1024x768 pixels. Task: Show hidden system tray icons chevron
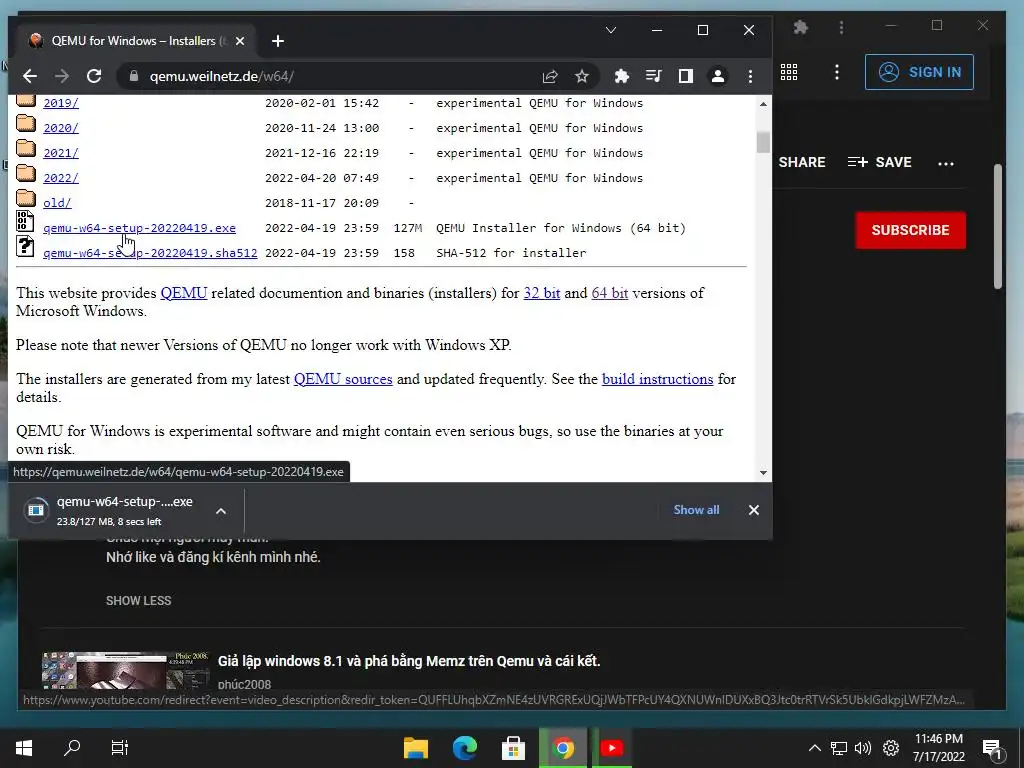[x=814, y=748]
